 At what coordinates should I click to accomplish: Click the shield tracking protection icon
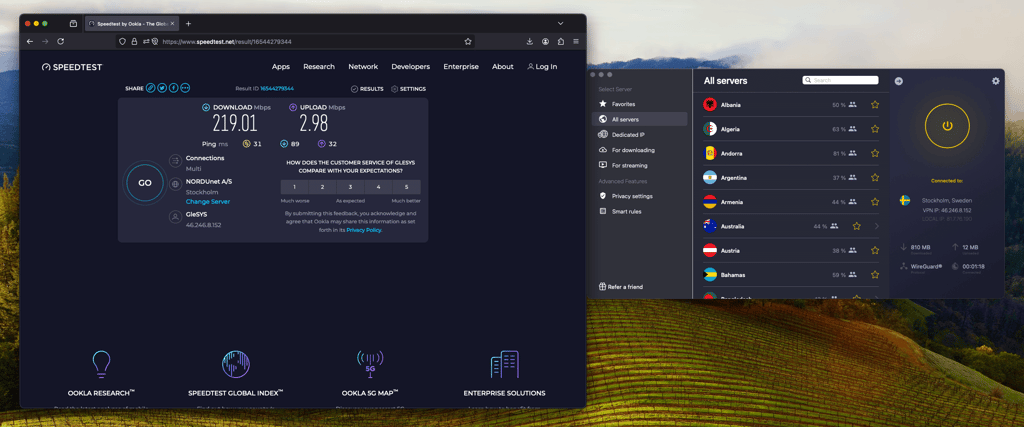coord(122,41)
